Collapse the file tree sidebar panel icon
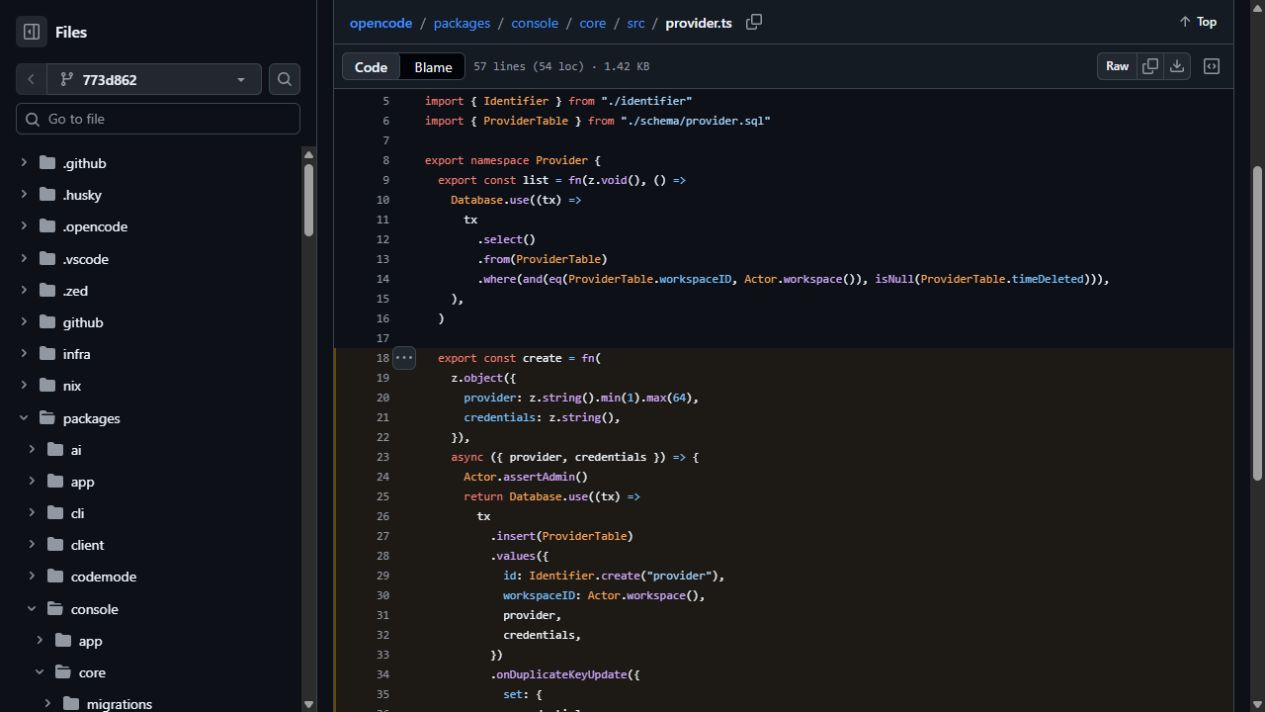1265x712 pixels. click(x=31, y=32)
